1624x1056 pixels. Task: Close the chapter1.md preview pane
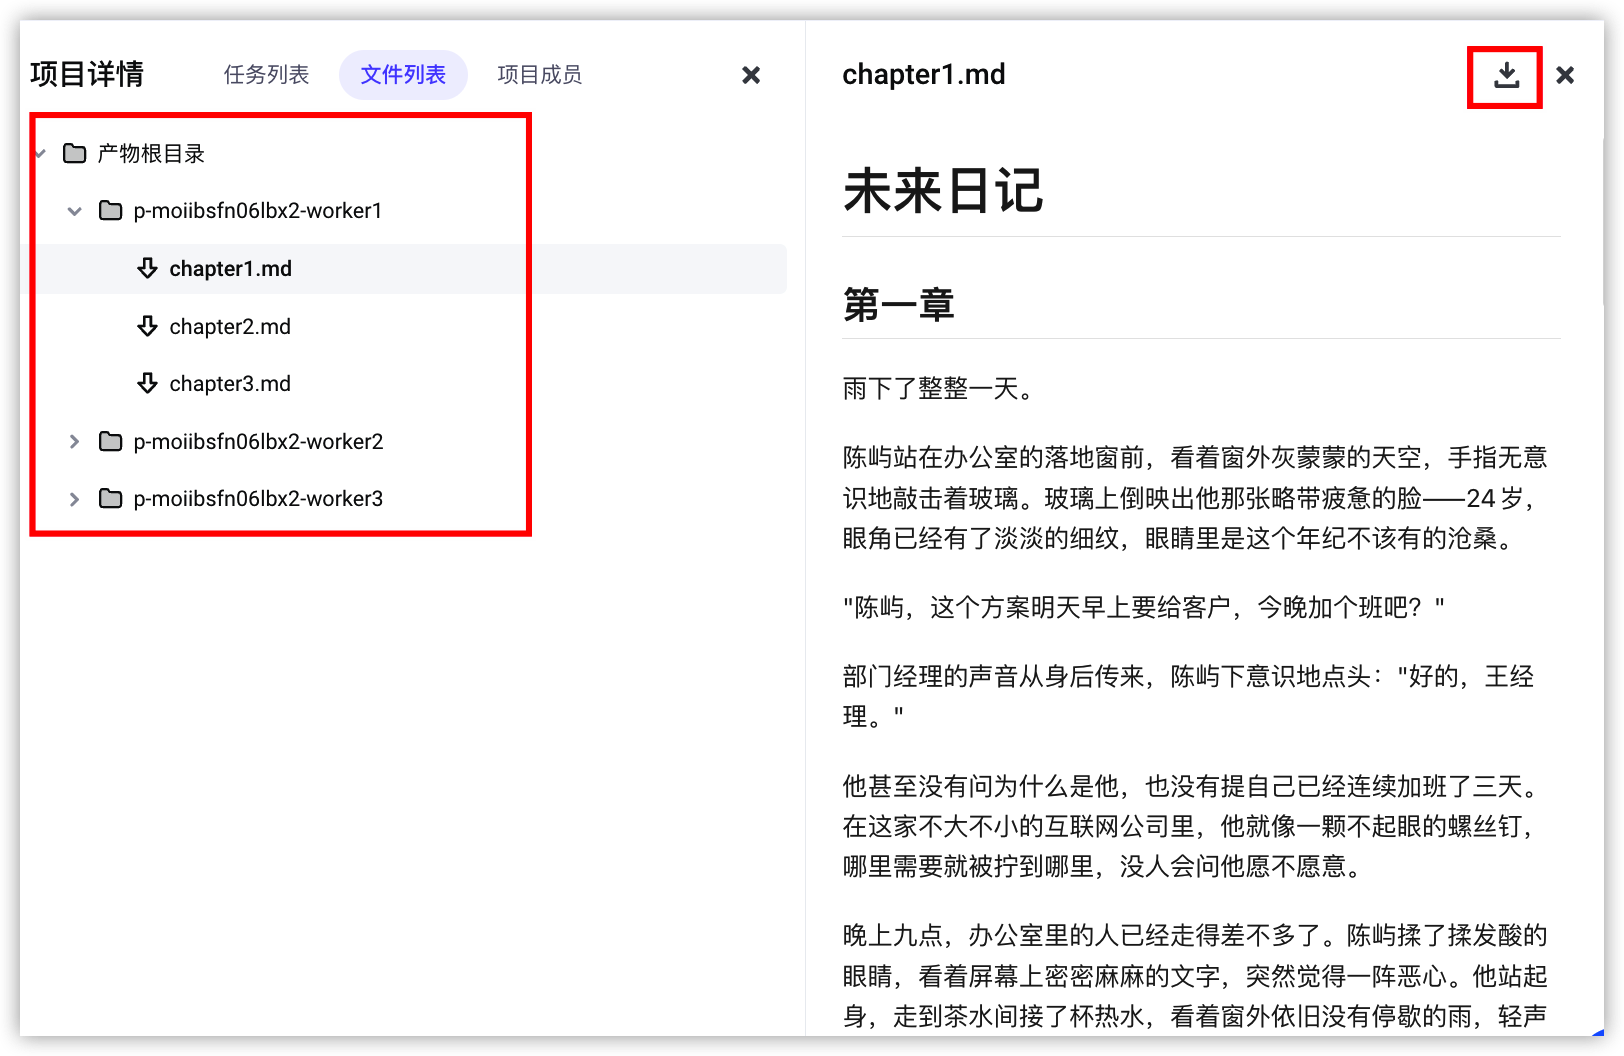pyautogui.click(x=1565, y=75)
